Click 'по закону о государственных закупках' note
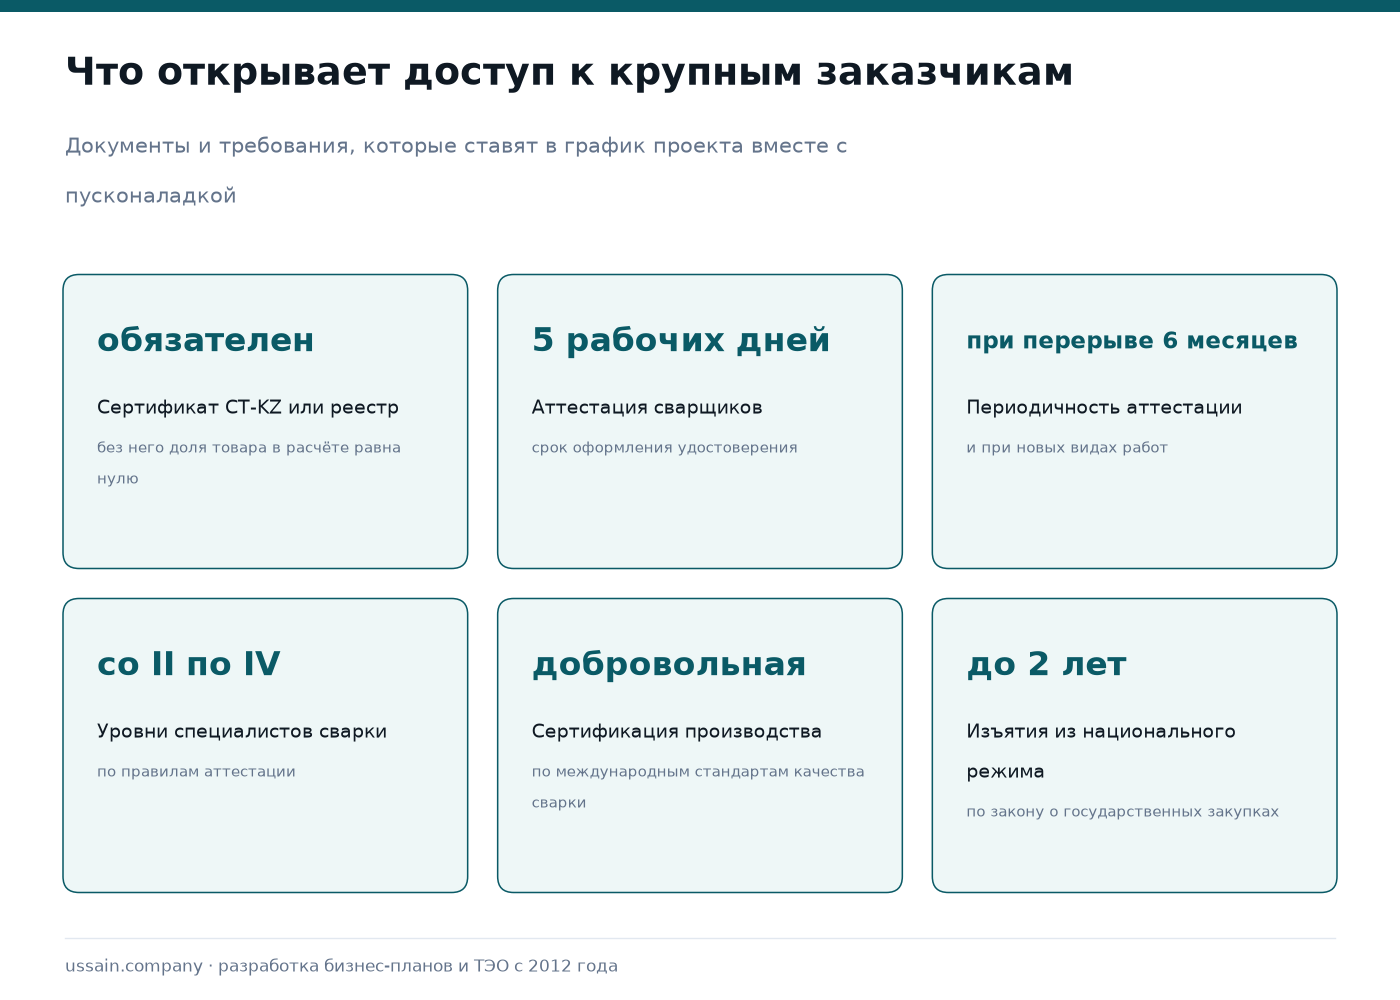 point(1123,812)
